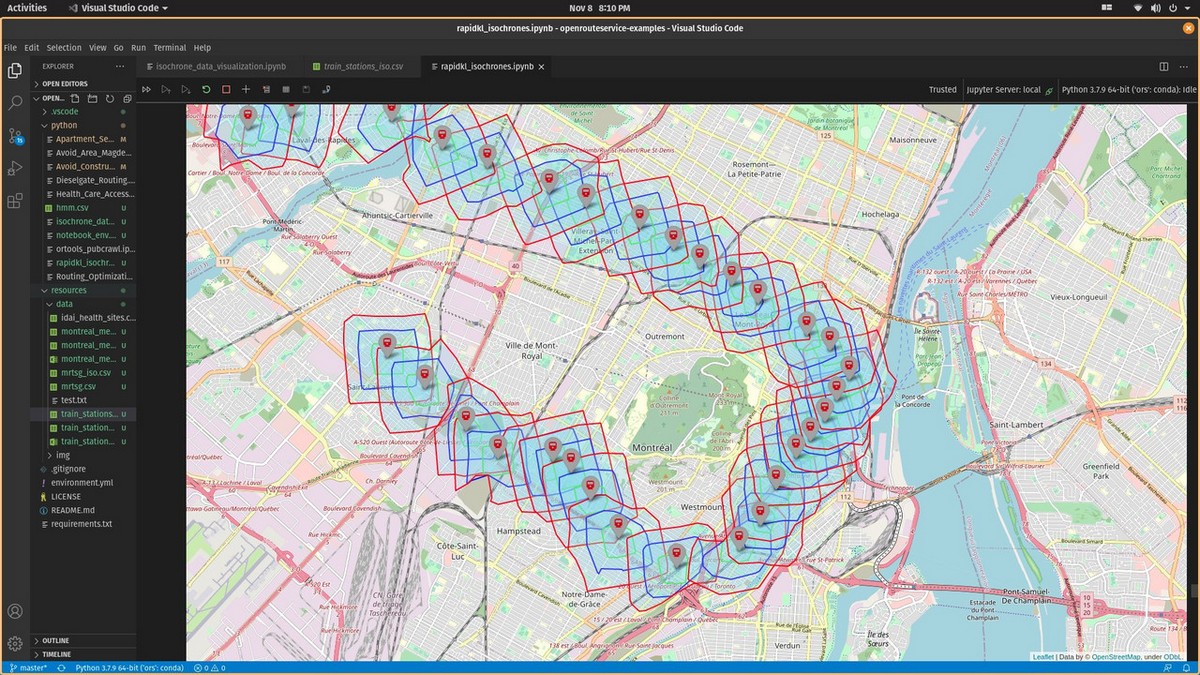
Task: Open the Terminal menu
Action: 170,48
